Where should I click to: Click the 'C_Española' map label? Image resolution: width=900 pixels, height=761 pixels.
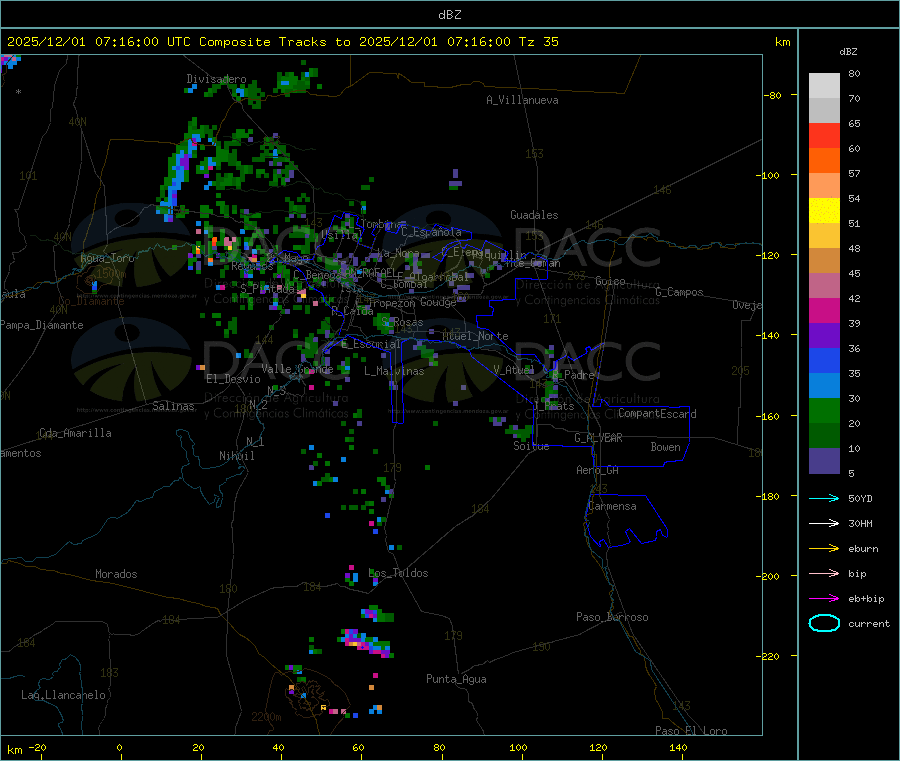(x=431, y=232)
